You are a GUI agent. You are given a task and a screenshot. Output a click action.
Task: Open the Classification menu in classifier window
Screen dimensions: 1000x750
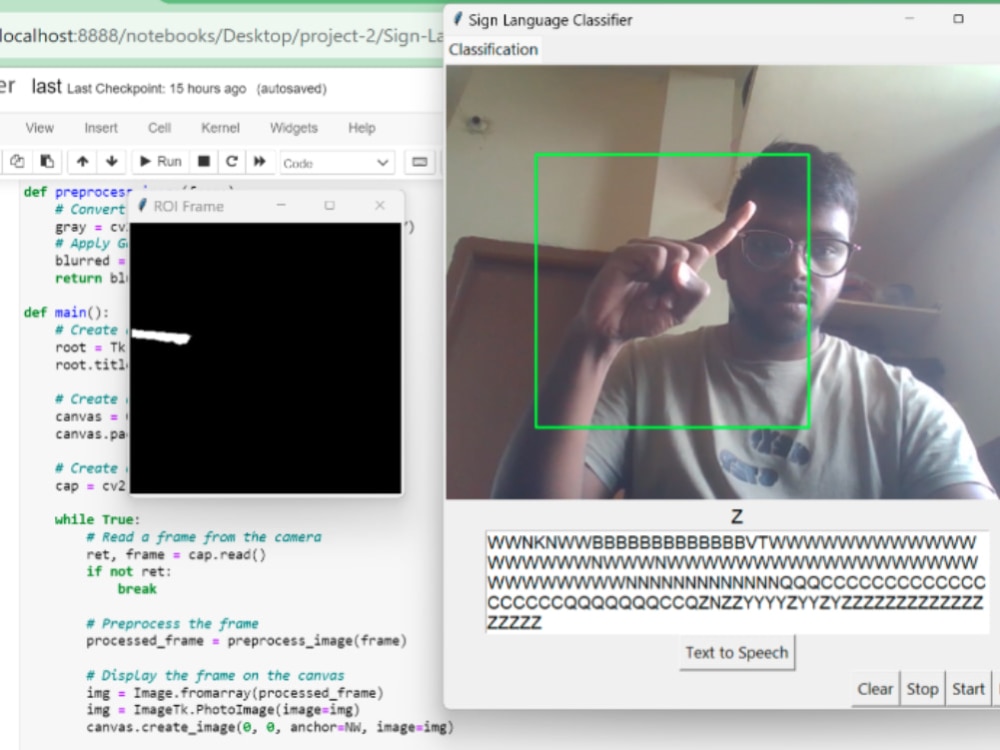click(493, 49)
